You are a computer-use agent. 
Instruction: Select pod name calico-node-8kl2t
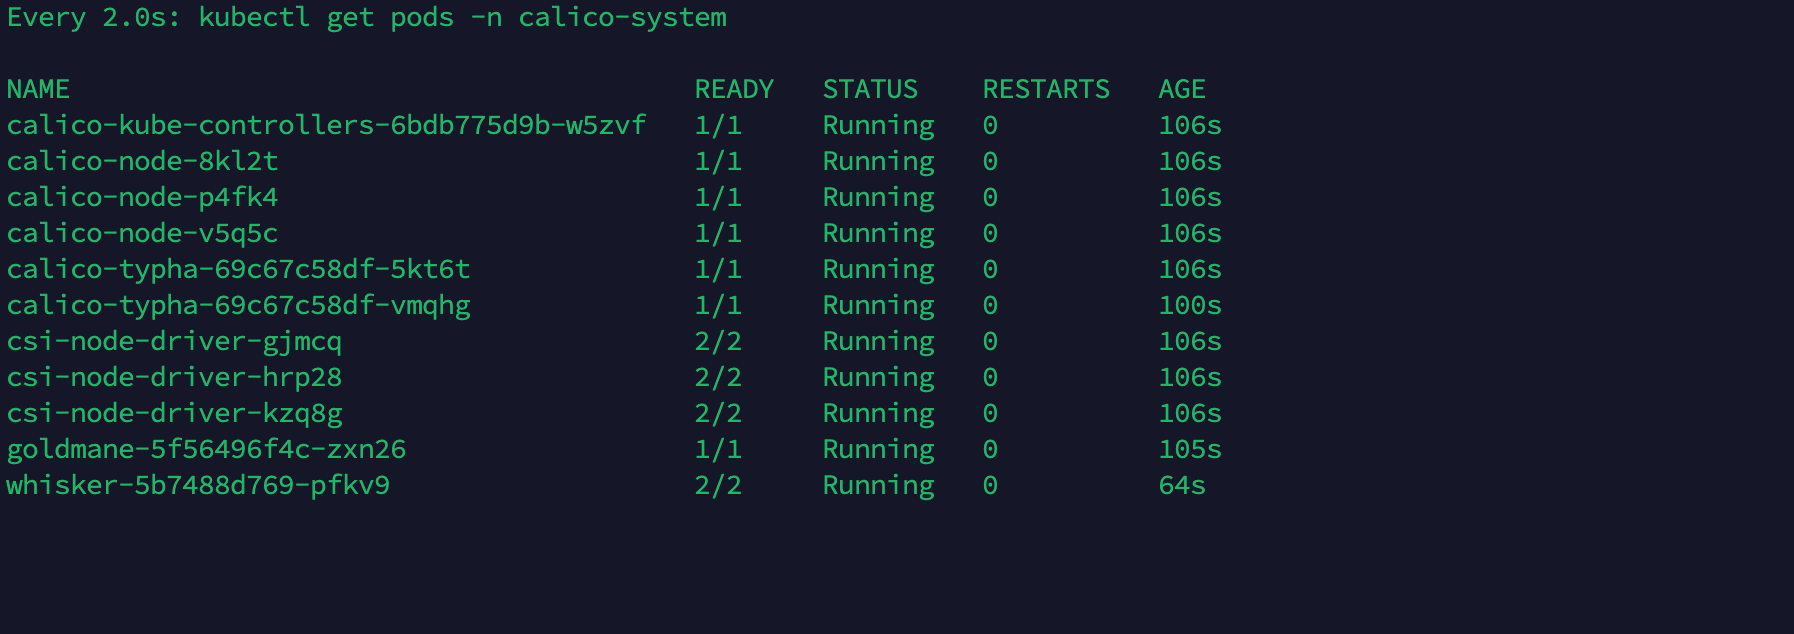[143, 161]
